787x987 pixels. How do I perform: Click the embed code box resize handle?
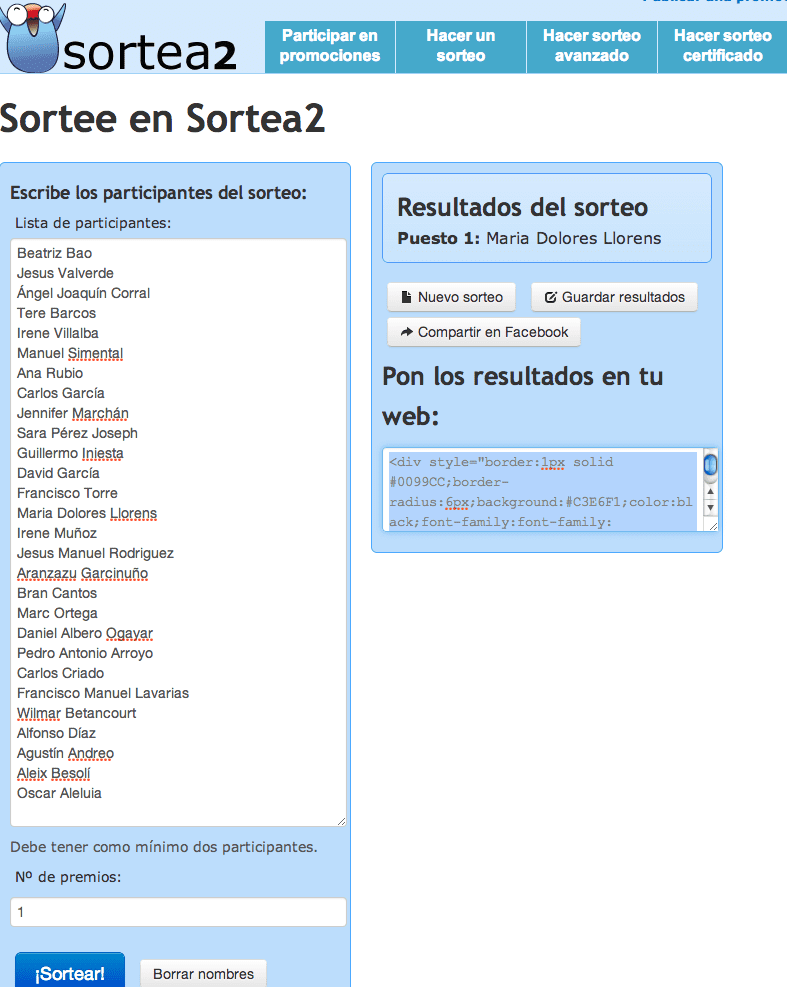[713, 526]
